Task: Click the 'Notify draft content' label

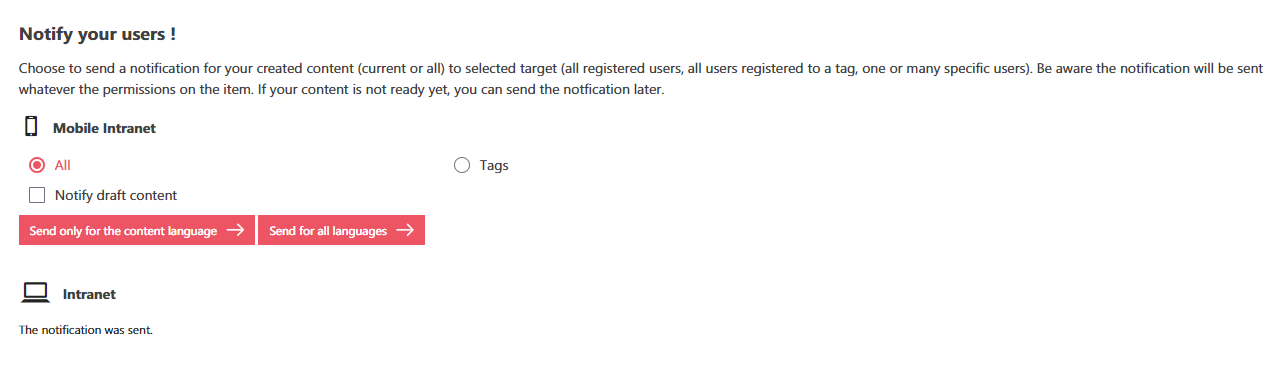Action: (x=116, y=195)
